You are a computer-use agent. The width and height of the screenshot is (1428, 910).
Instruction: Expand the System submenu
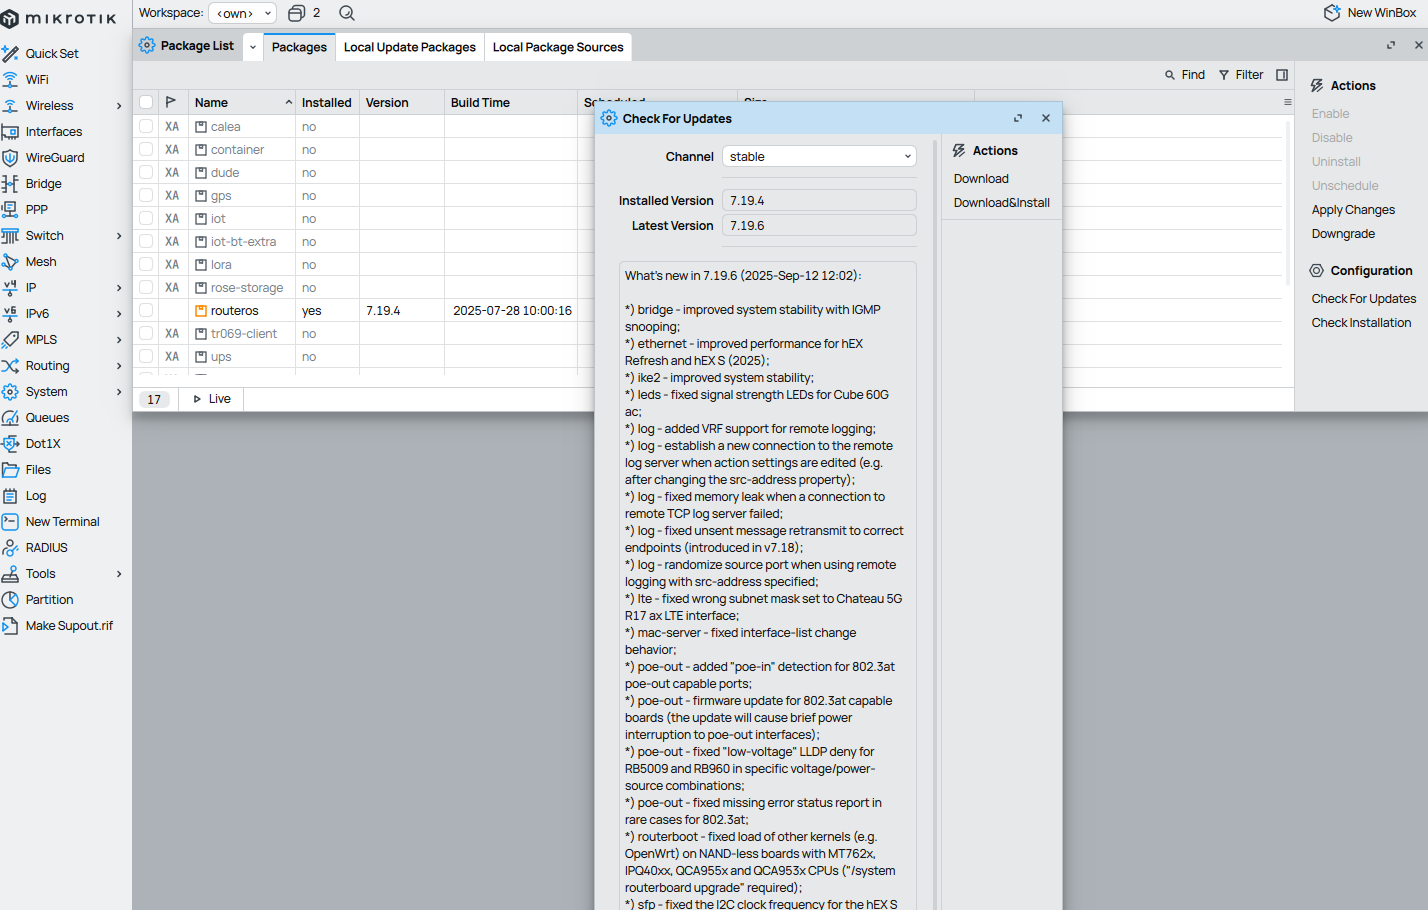coord(119,392)
